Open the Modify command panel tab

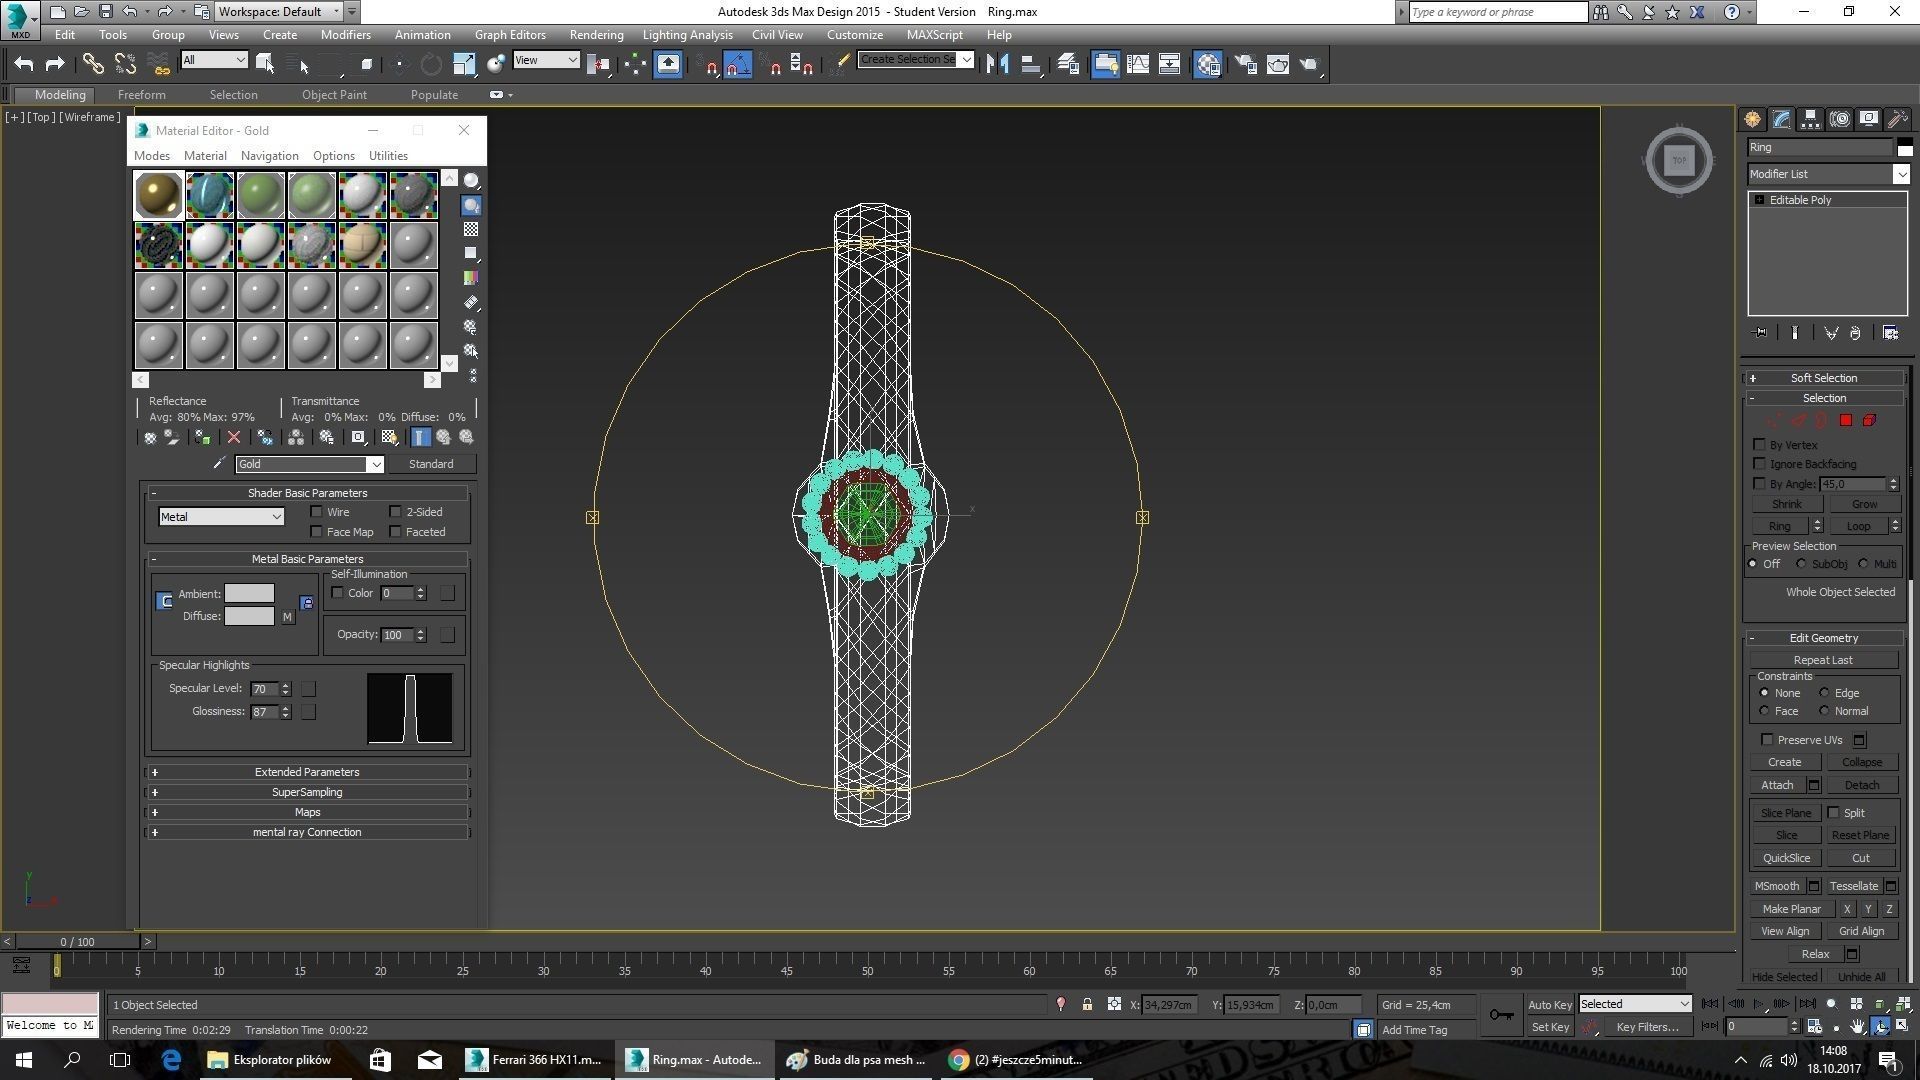1781,119
